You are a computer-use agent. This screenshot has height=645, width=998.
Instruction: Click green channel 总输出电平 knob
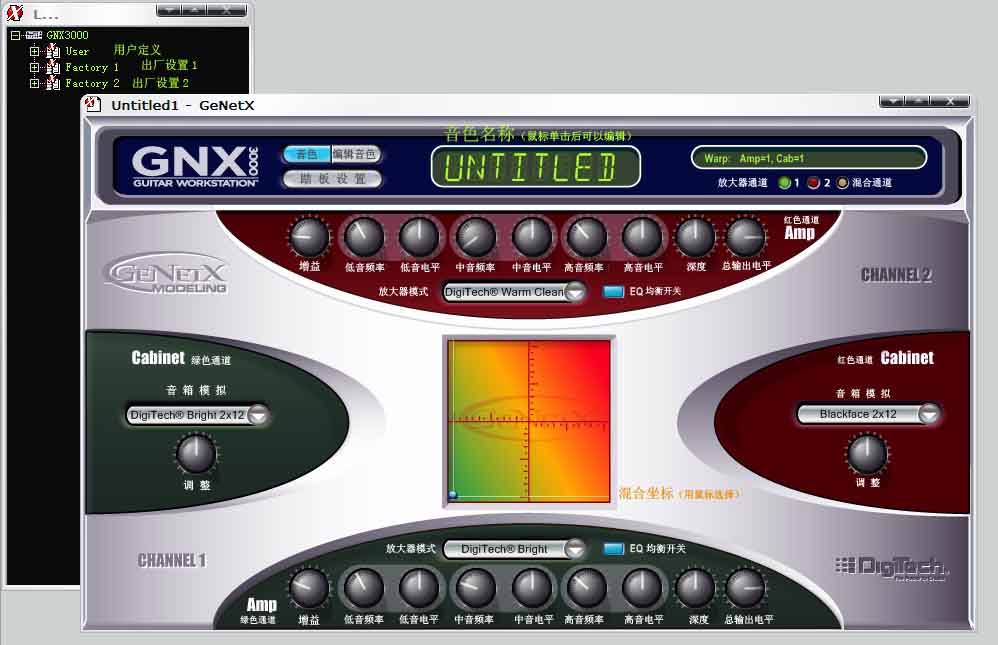pyautogui.click(x=745, y=589)
